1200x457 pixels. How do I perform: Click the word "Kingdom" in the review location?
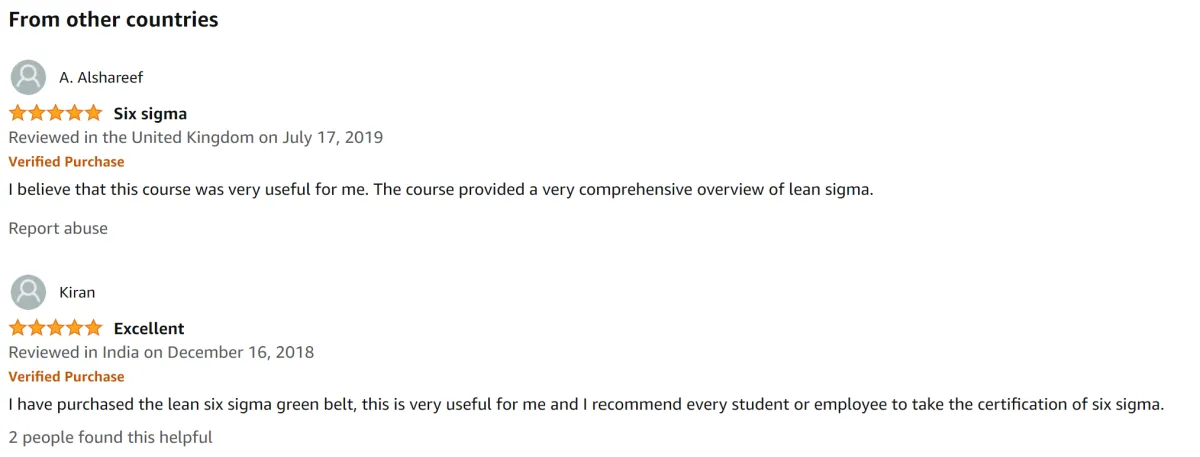point(222,137)
